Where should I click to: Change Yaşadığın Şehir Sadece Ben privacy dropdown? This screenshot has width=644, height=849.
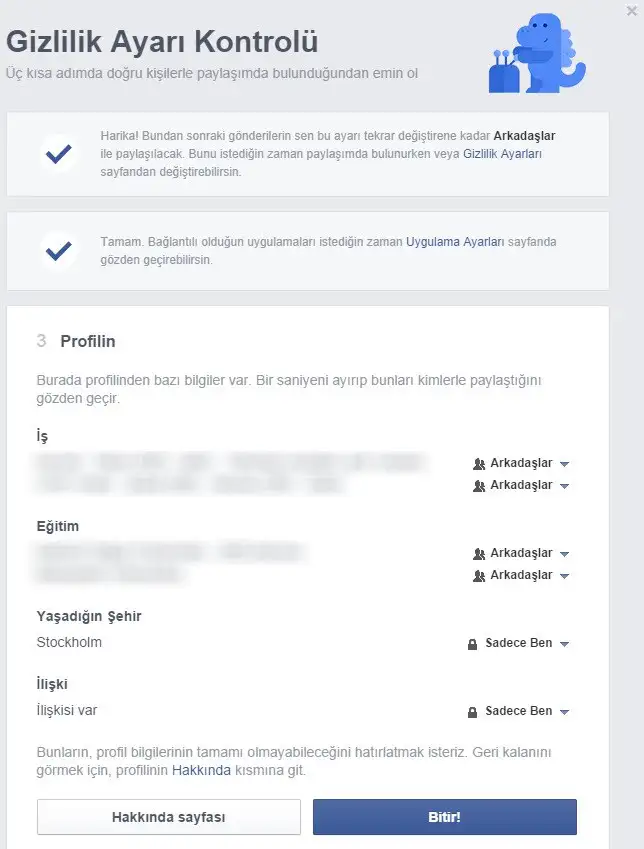(518, 643)
